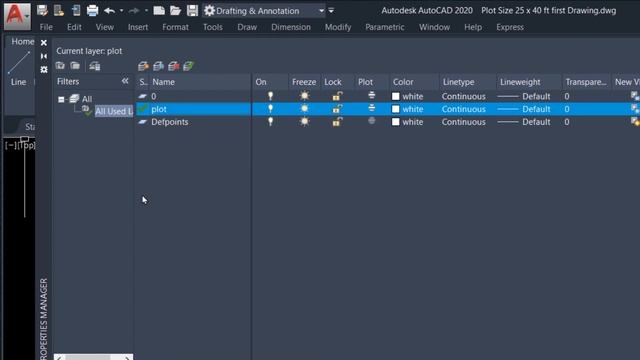Click New VP Freeze icon for layer 0
640x360 pixels.
click(635, 96)
